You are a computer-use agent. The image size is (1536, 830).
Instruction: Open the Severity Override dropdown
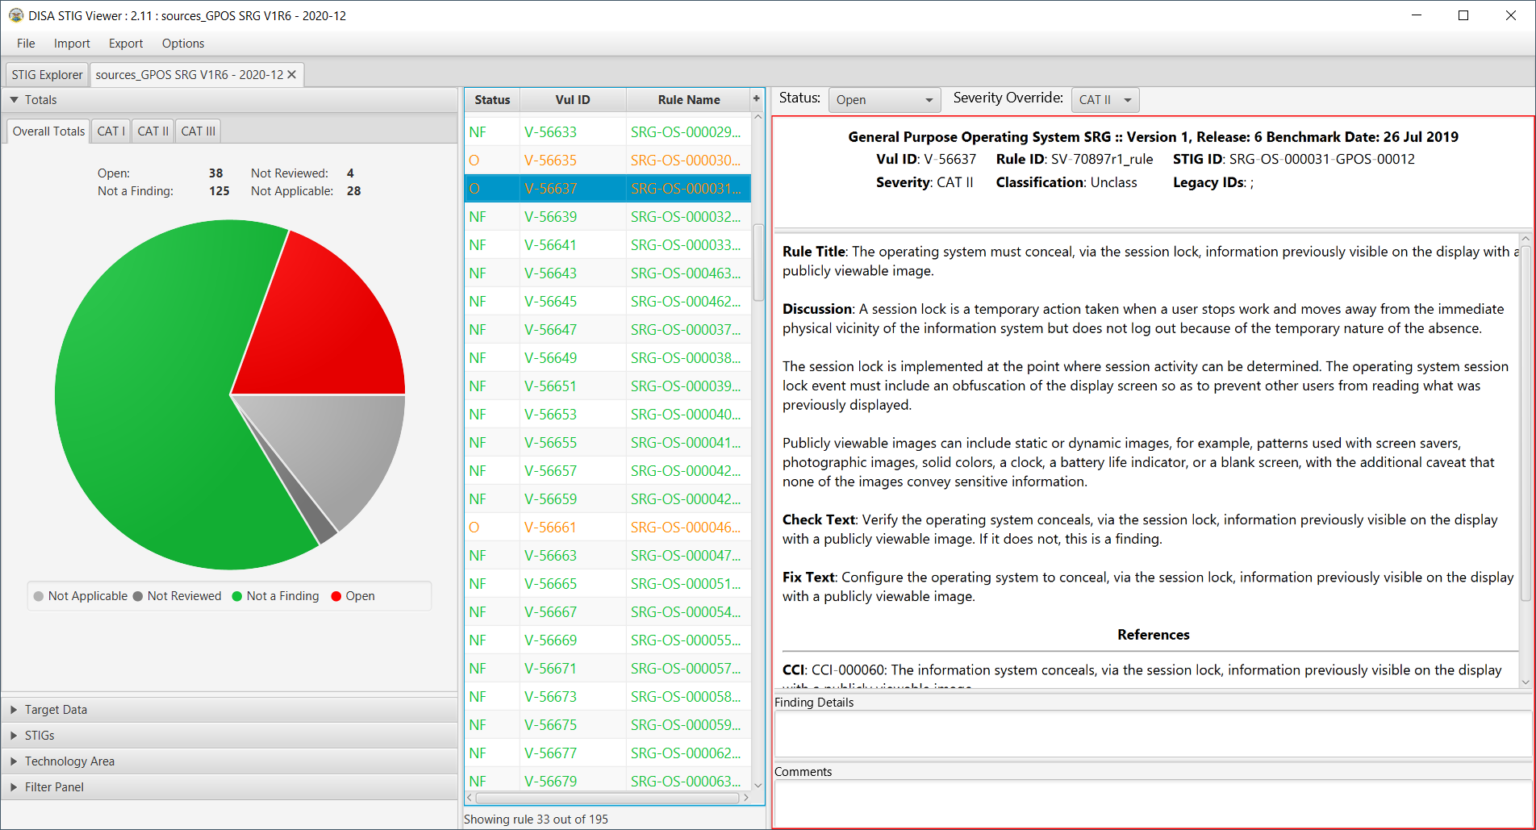click(x=1104, y=99)
